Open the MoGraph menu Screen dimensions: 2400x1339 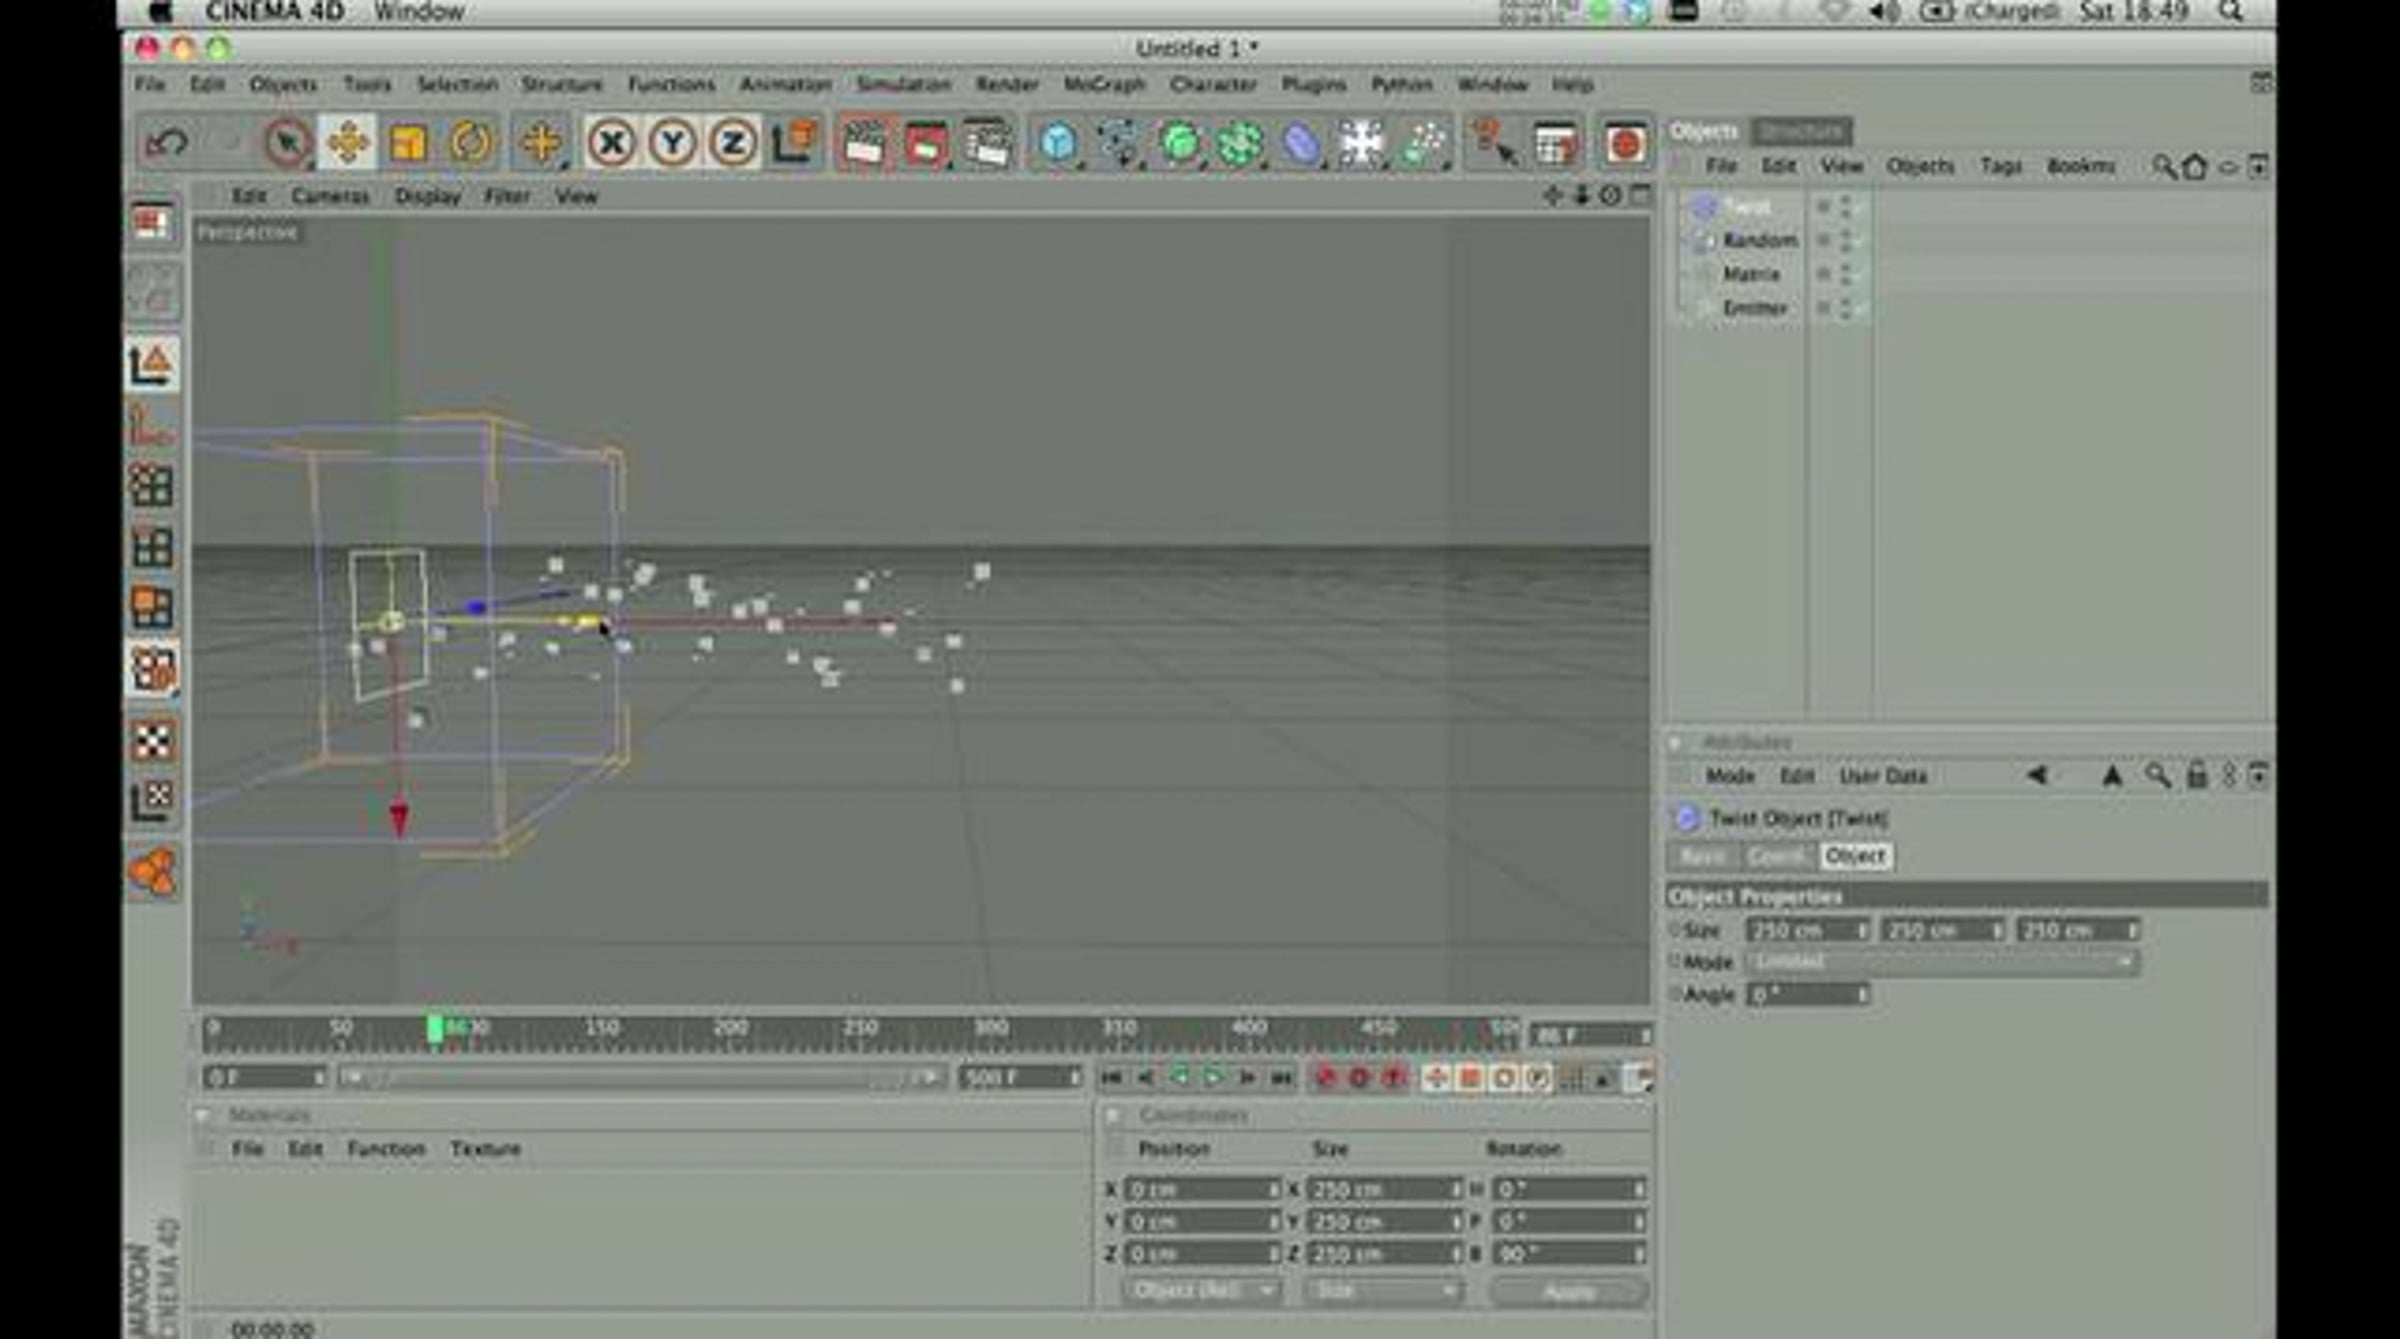pyautogui.click(x=1104, y=84)
